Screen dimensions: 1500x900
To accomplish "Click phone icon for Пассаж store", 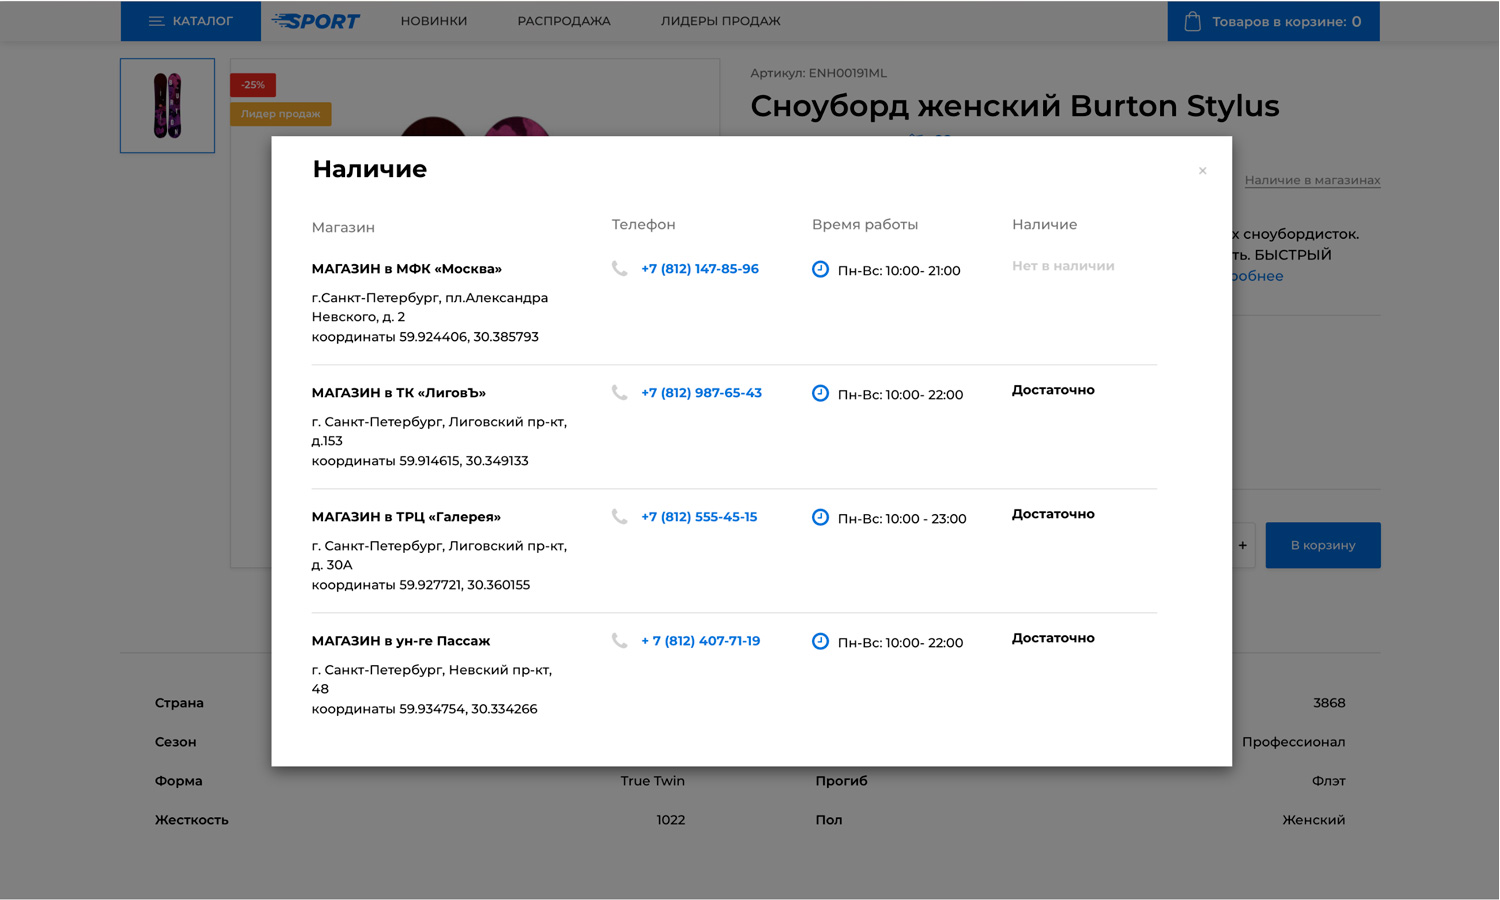I will (620, 641).
